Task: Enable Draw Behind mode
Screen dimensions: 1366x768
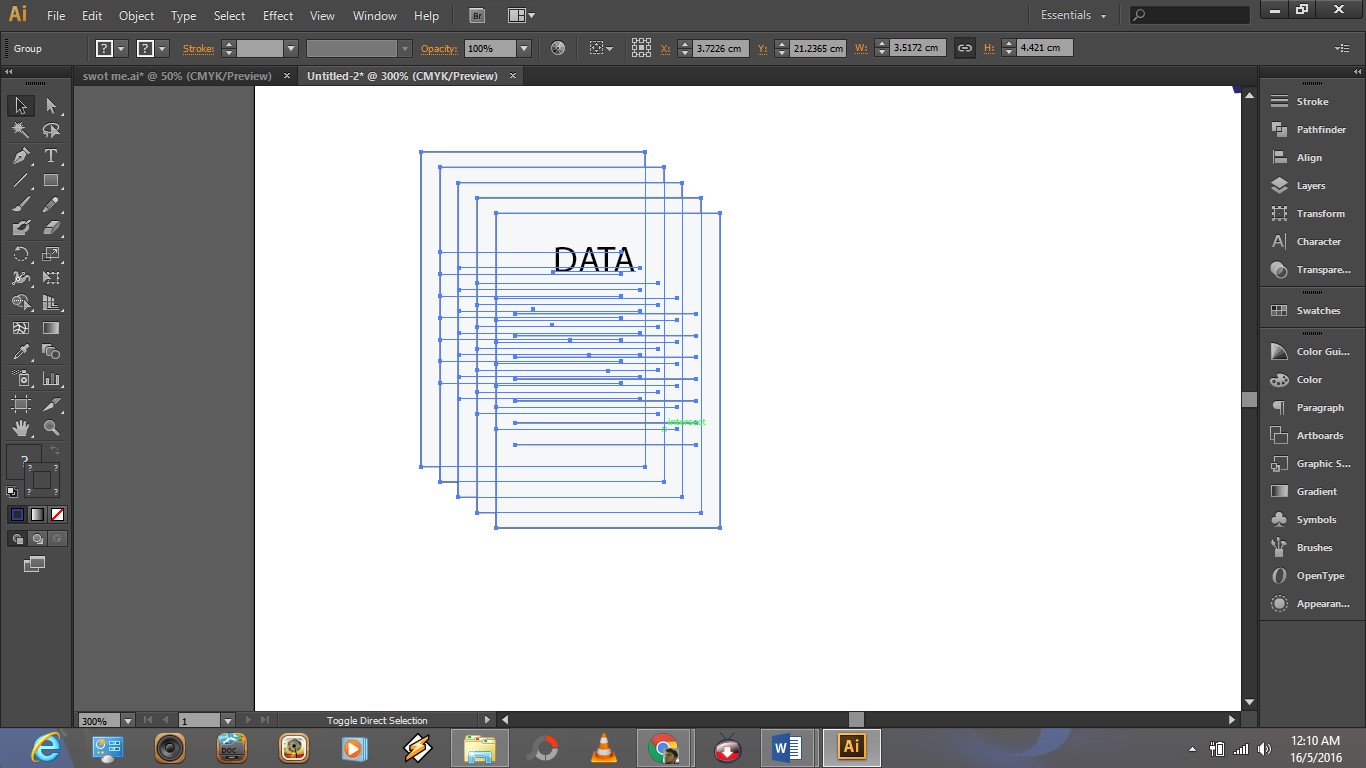Action: point(37,539)
